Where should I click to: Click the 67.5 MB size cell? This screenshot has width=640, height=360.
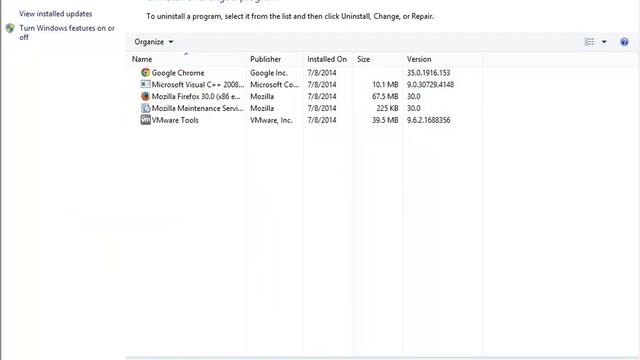385,96
